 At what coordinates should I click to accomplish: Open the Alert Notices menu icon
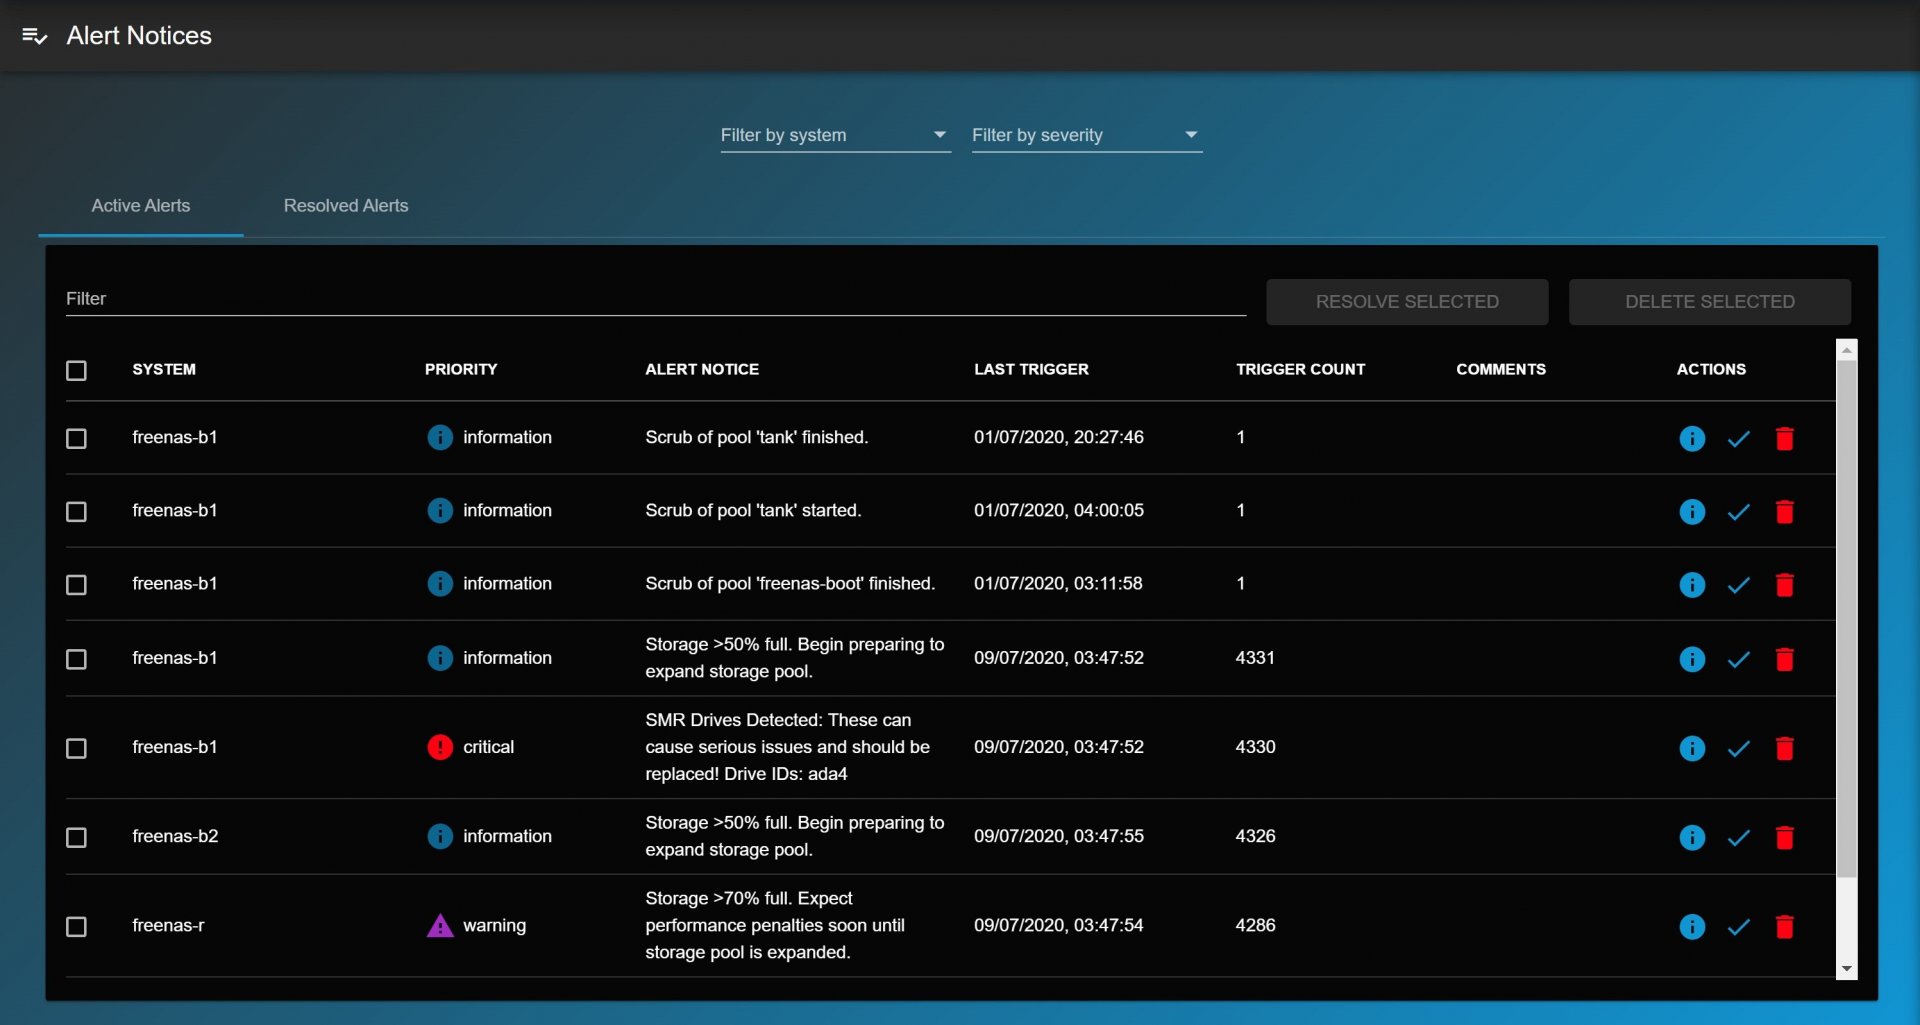pos(34,36)
